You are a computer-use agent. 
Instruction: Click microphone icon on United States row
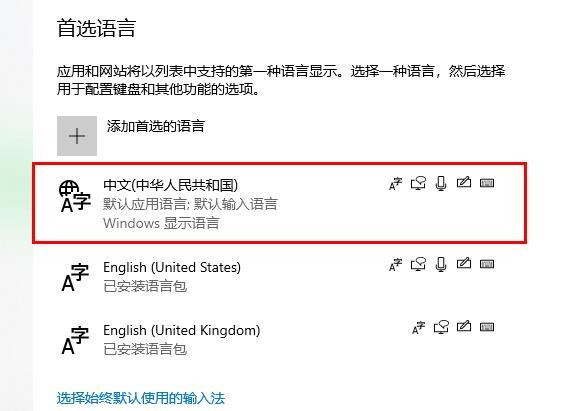pyautogui.click(x=441, y=265)
